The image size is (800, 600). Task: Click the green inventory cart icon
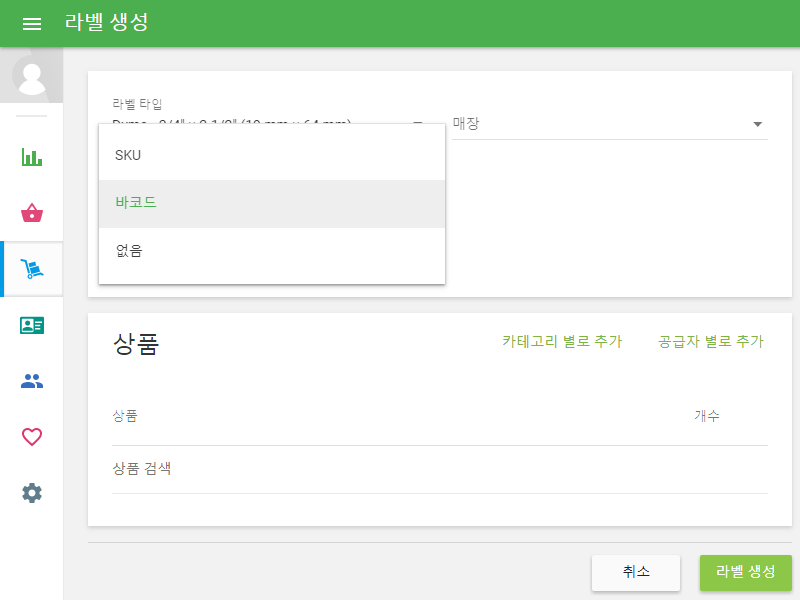(x=31, y=269)
